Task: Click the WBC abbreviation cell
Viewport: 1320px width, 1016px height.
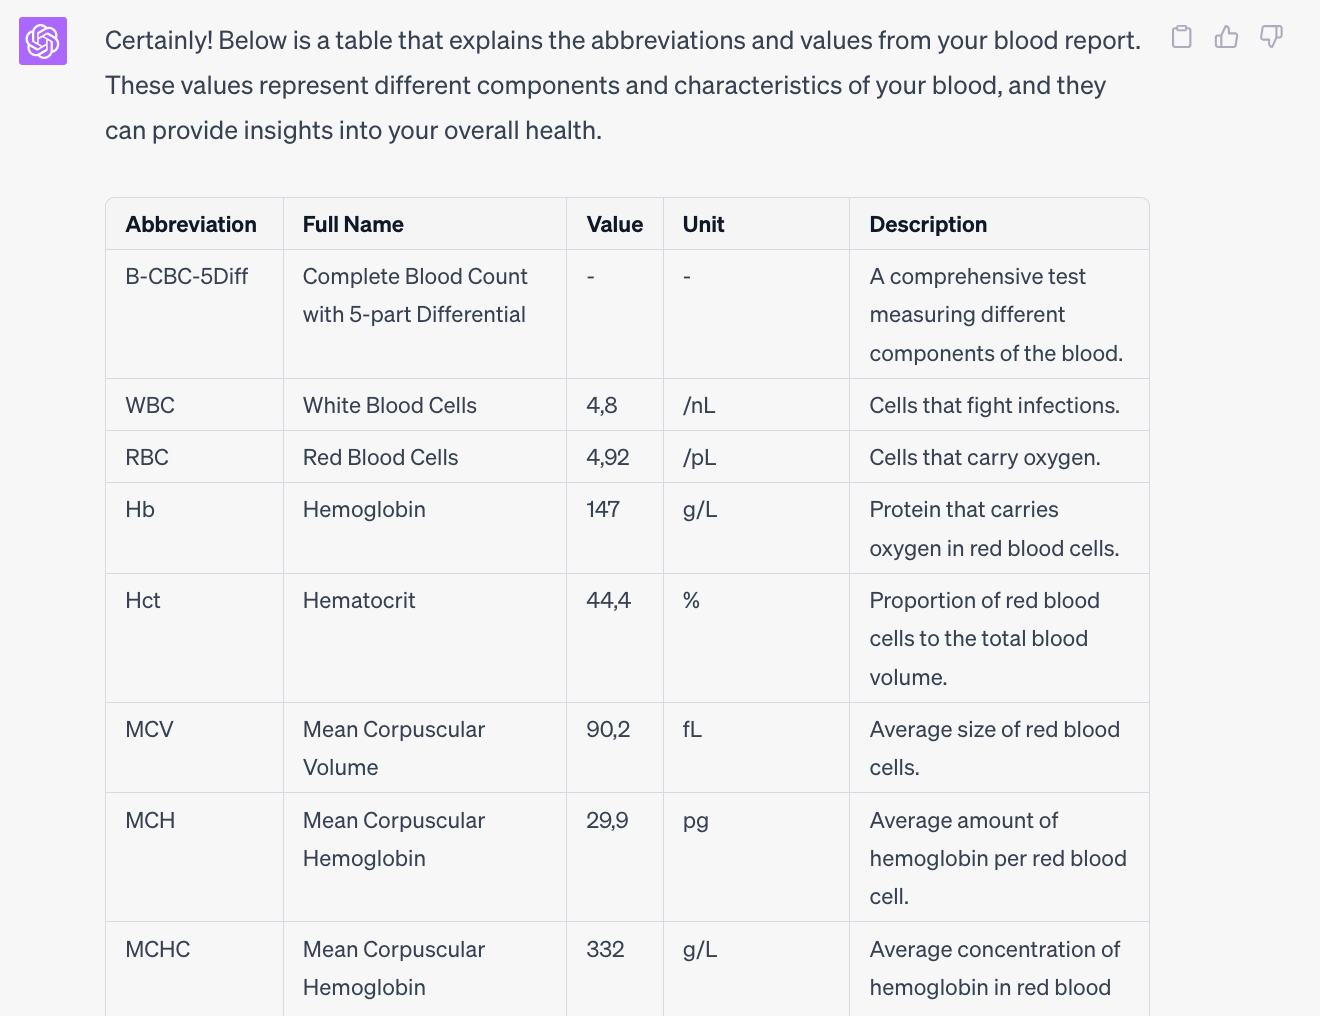Action: 150,405
